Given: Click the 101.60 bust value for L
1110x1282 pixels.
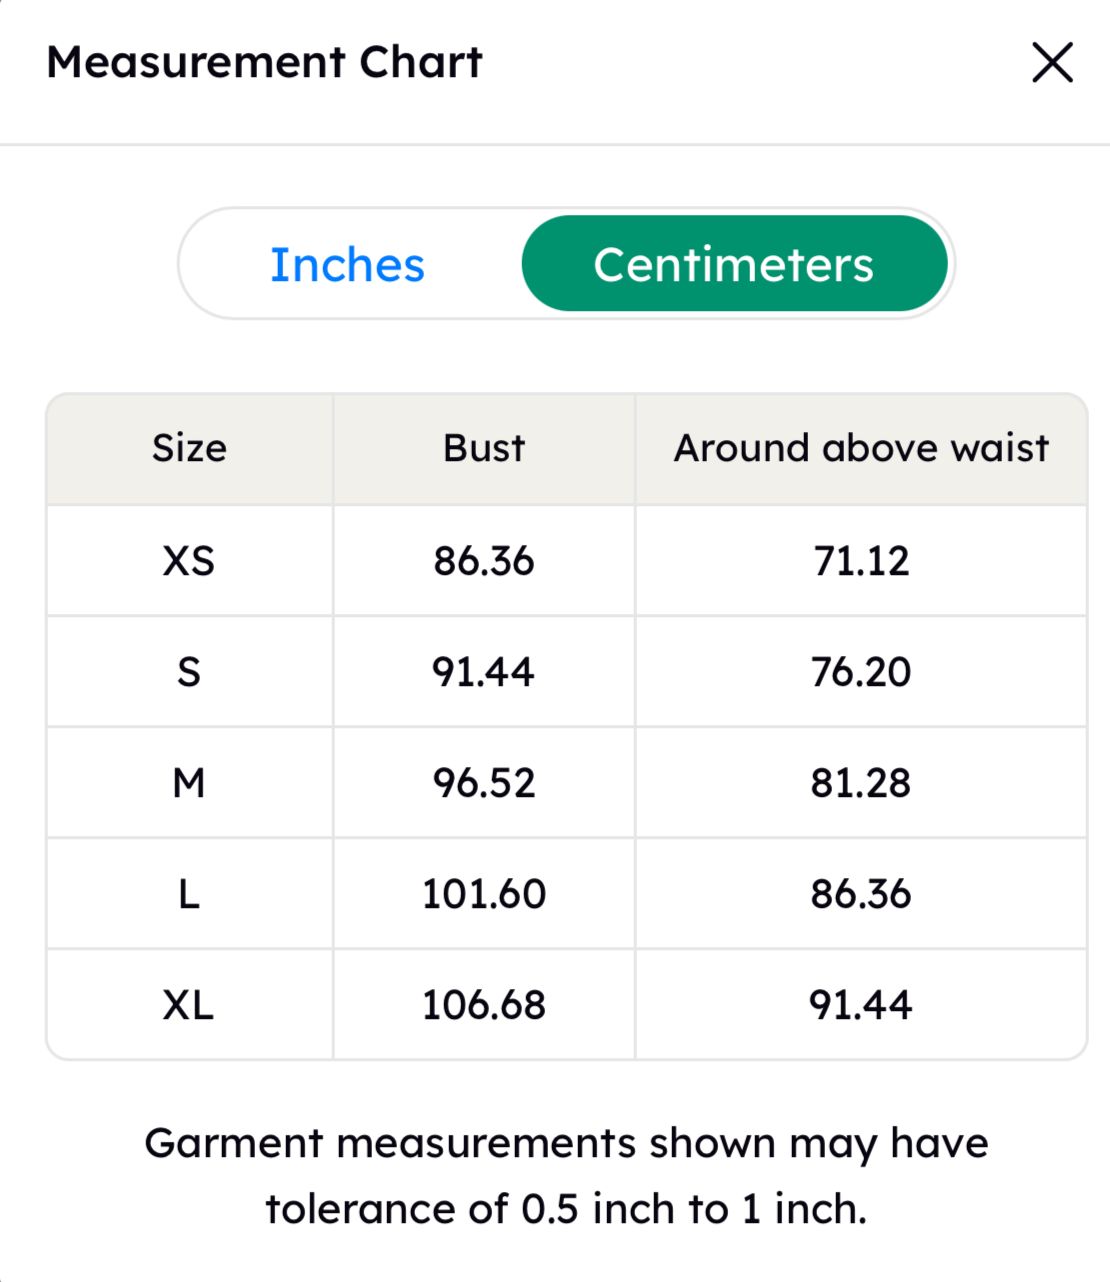Looking at the screenshot, I should [484, 894].
